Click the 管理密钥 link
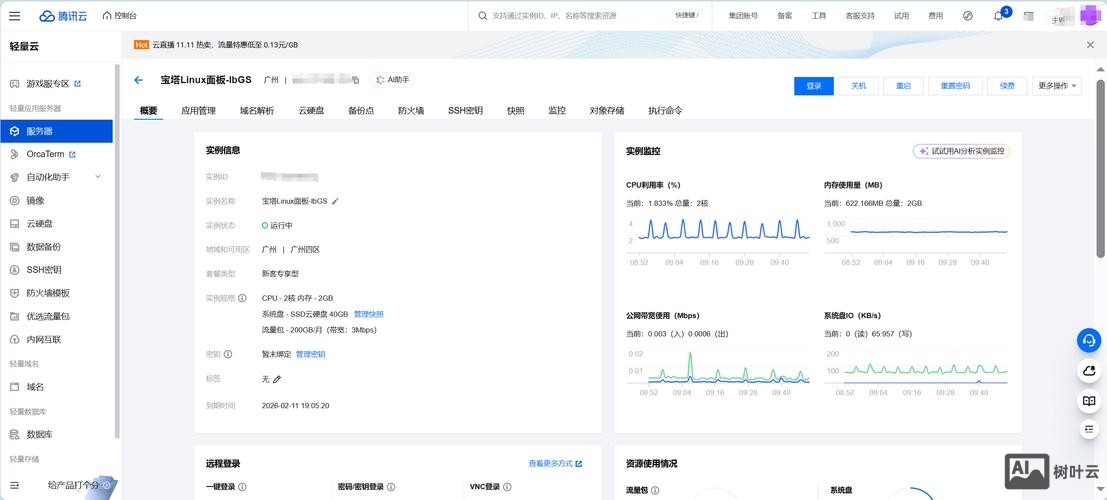Screen dimensions: 1107x500 tap(311, 355)
